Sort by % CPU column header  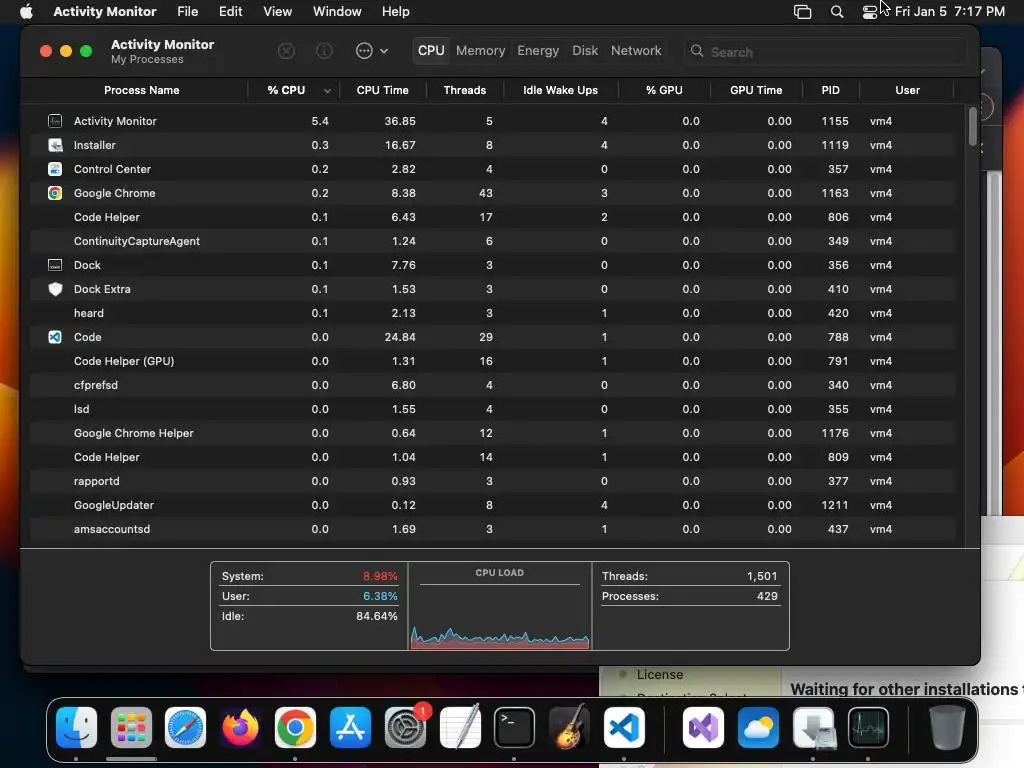294,90
